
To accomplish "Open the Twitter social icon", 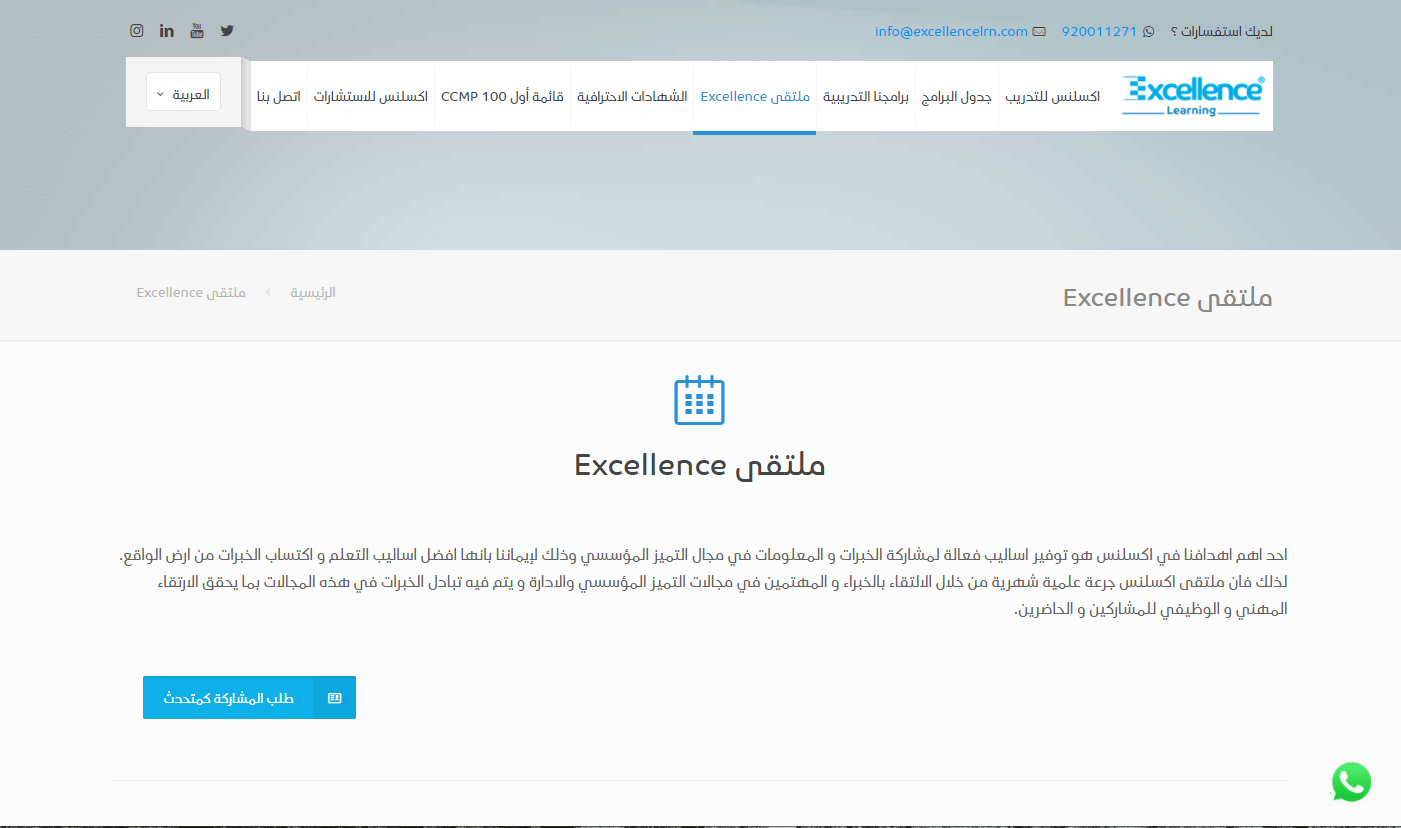I will (227, 31).
